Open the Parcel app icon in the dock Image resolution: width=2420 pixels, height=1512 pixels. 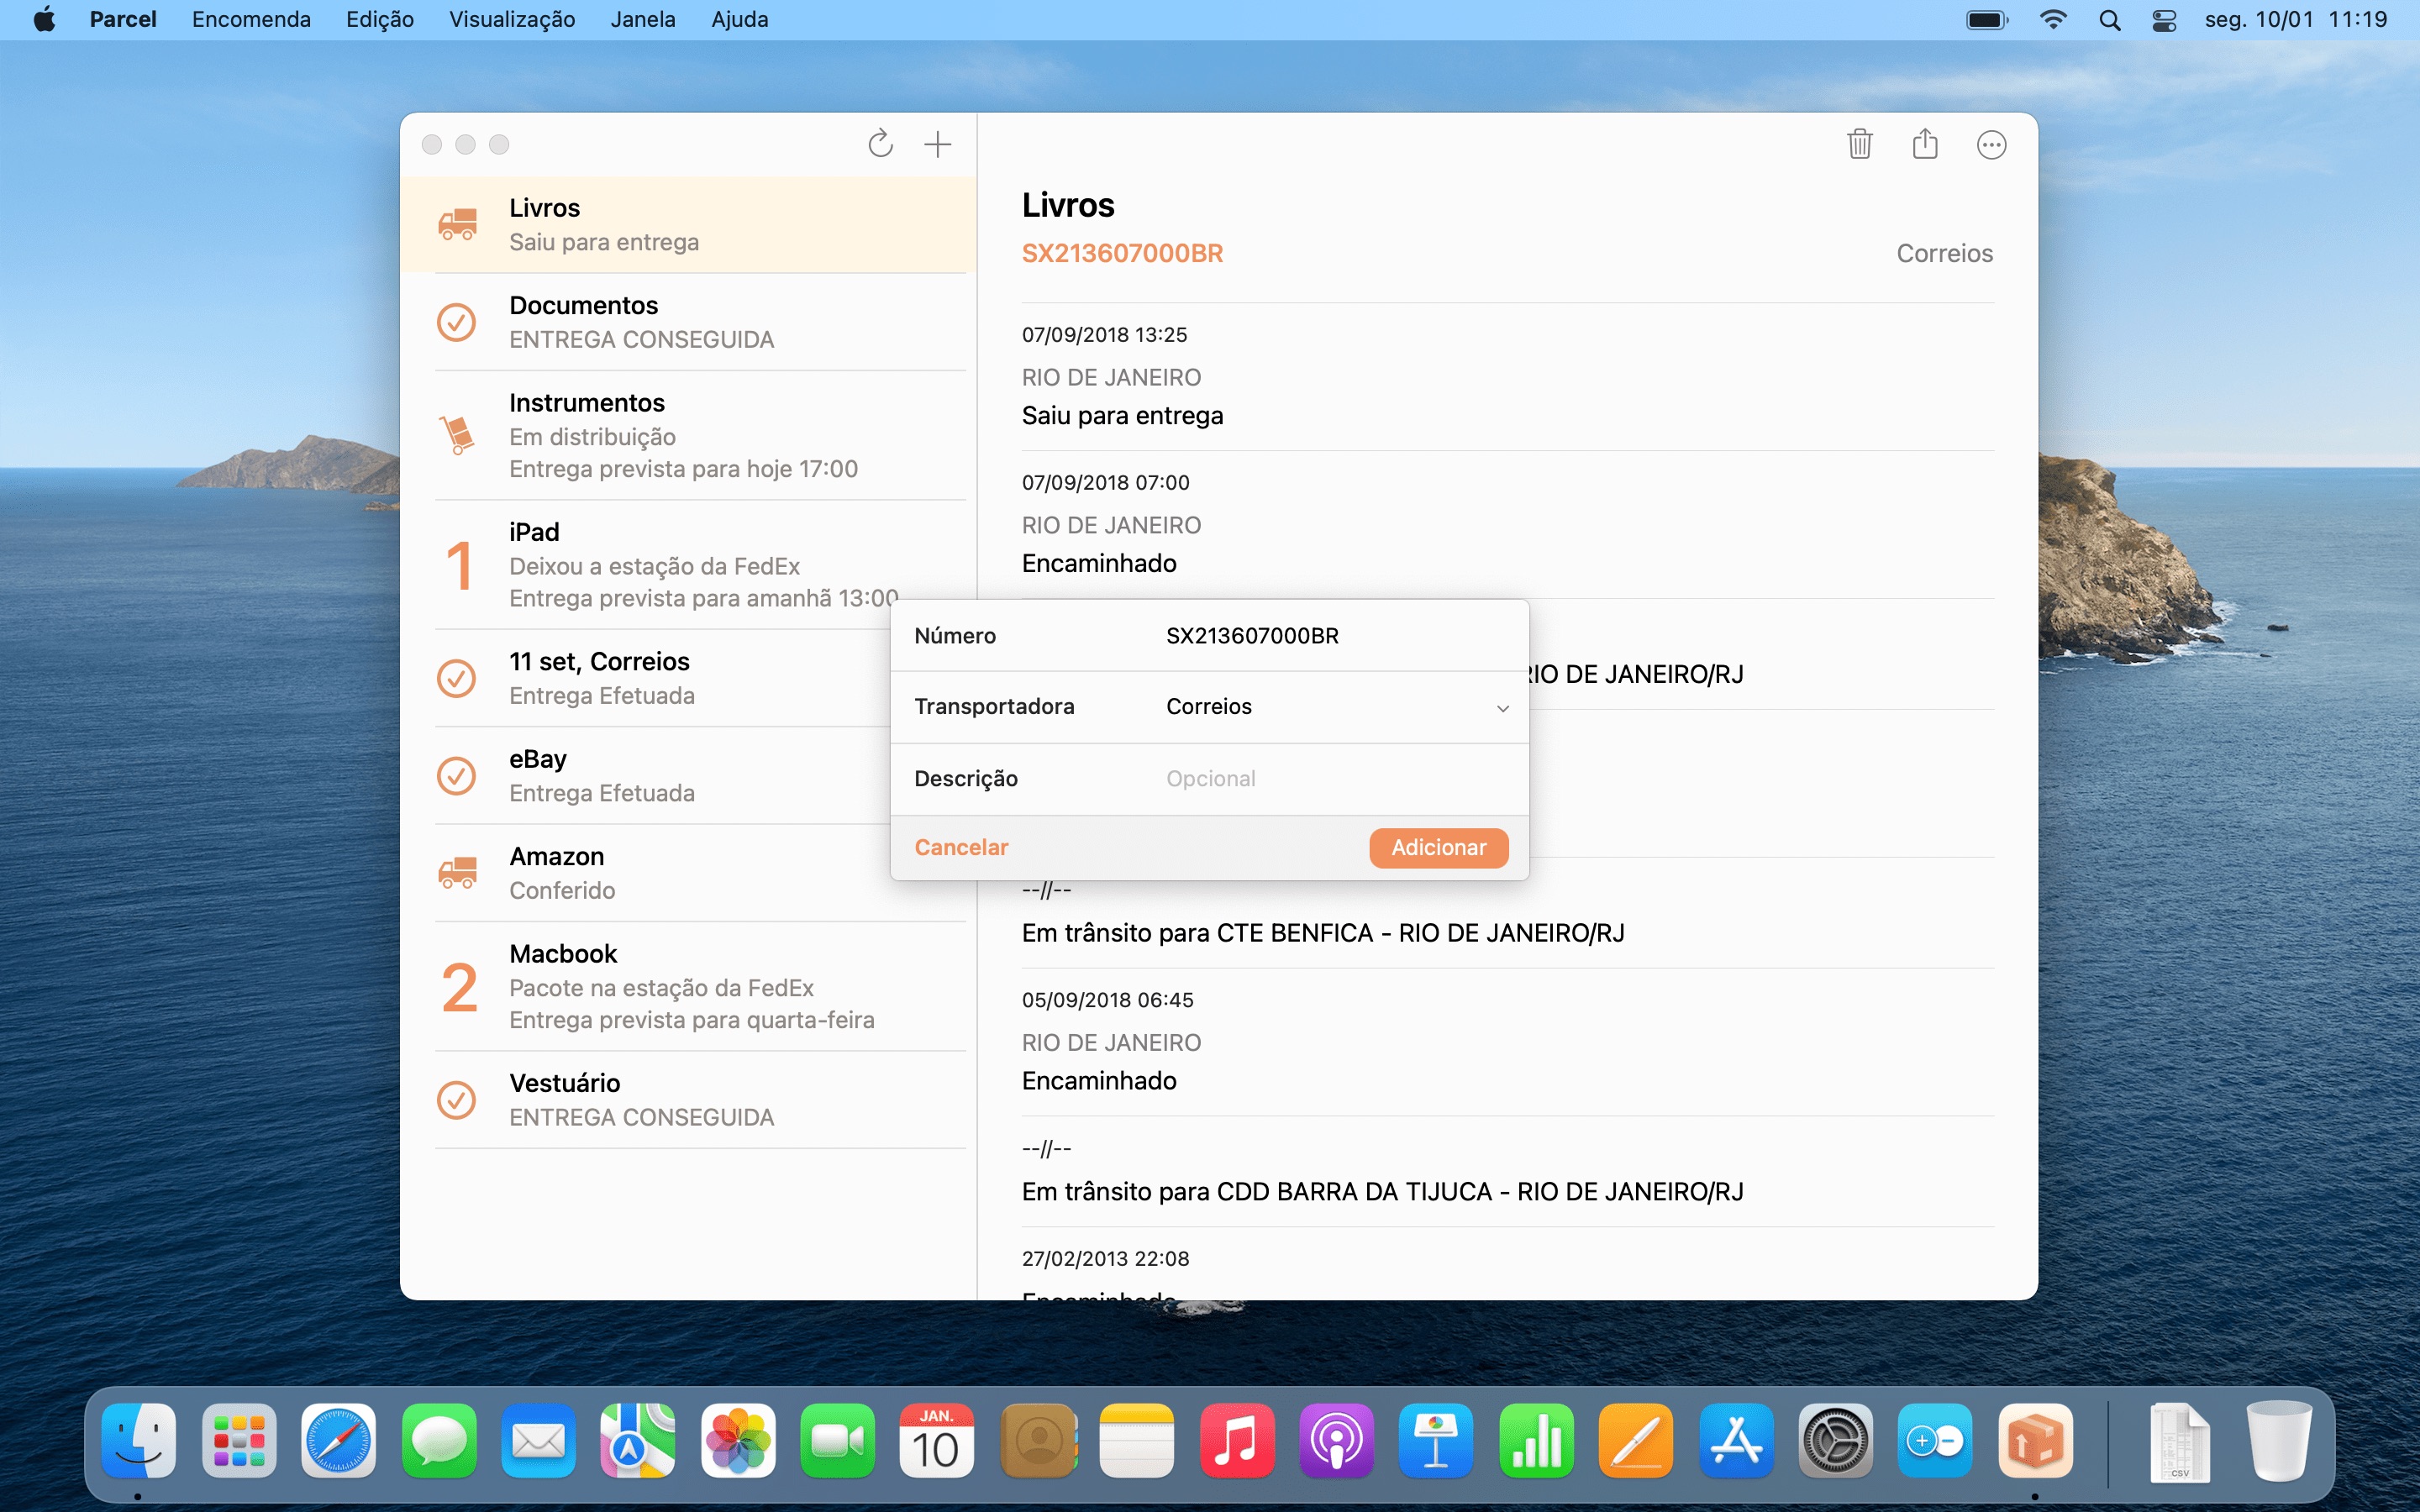point(2035,1441)
